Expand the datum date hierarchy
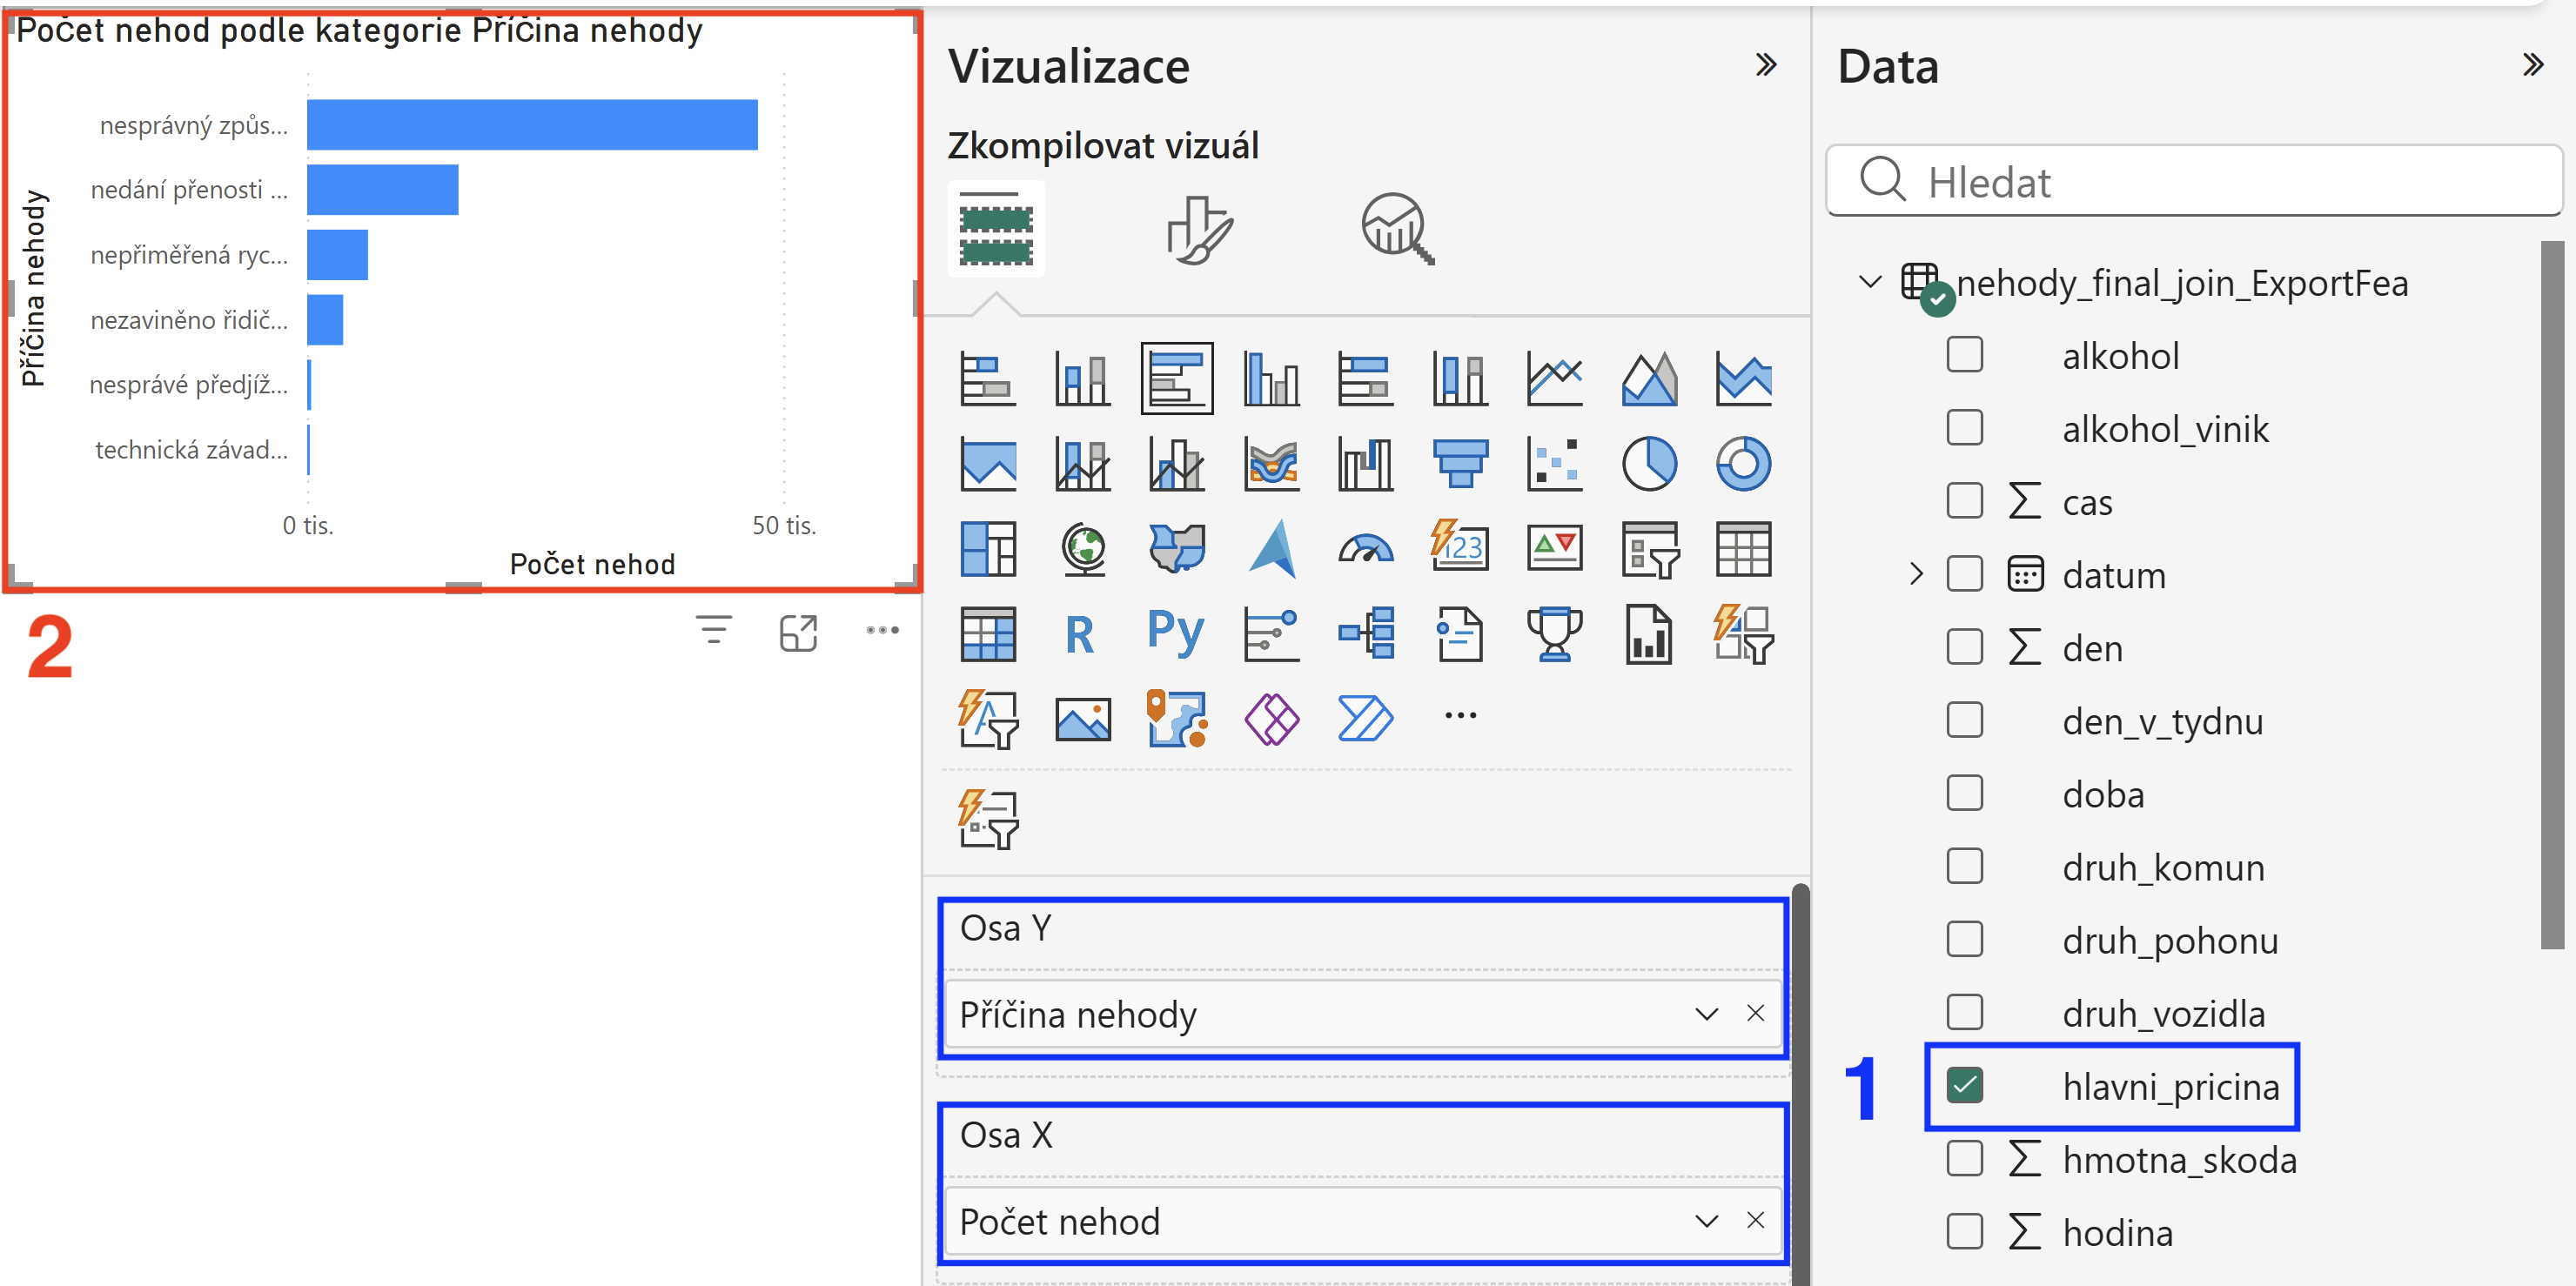Image resolution: width=2576 pixels, height=1286 pixels. click(1915, 574)
